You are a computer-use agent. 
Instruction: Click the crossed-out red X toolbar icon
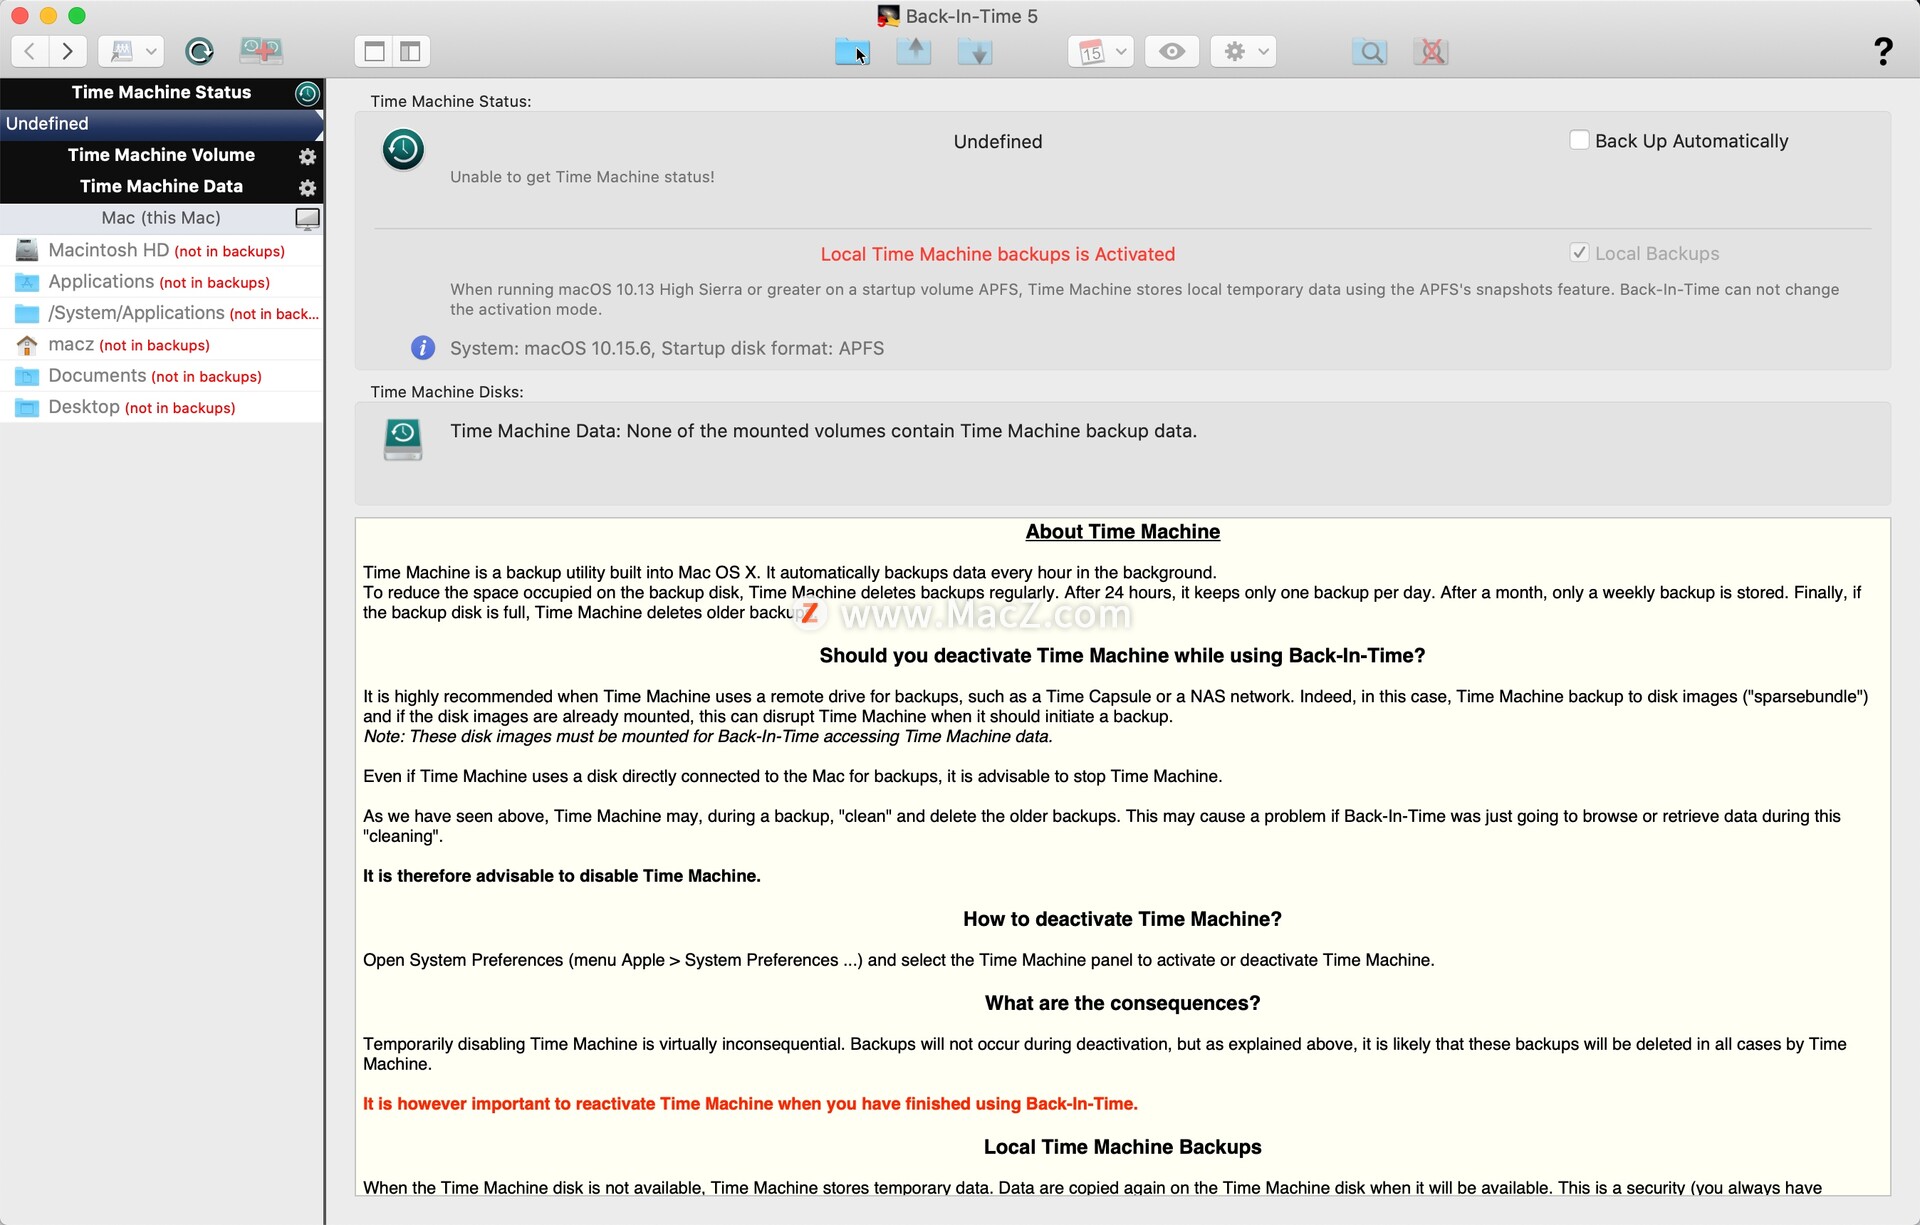(1432, 51)
